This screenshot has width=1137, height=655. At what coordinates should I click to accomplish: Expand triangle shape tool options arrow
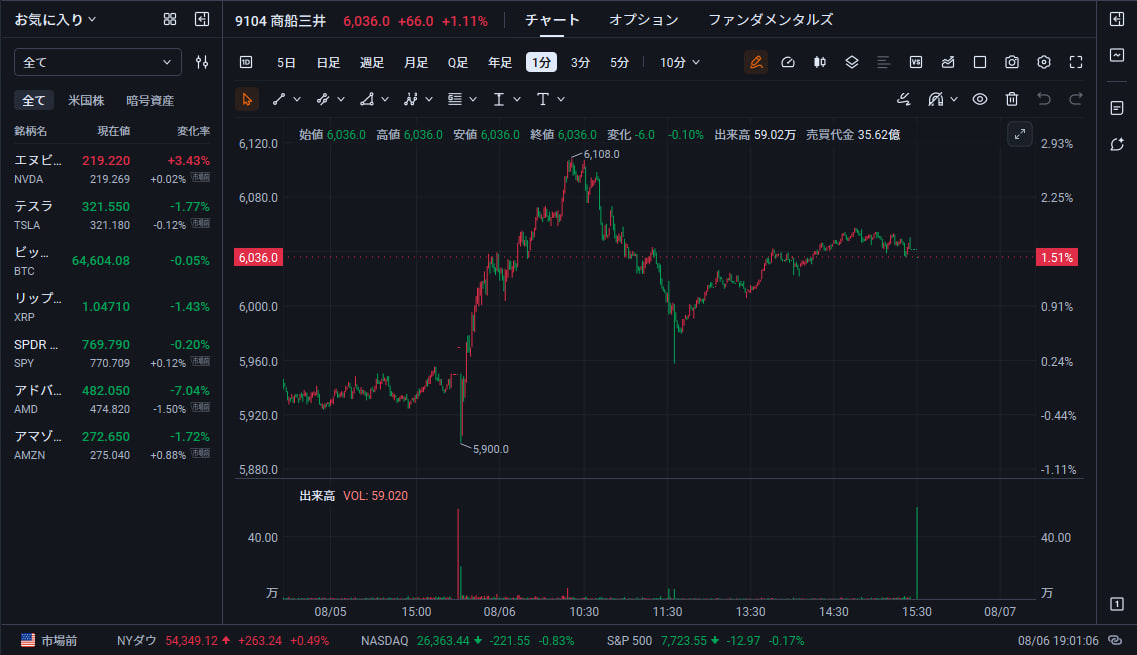coord(385,99)
